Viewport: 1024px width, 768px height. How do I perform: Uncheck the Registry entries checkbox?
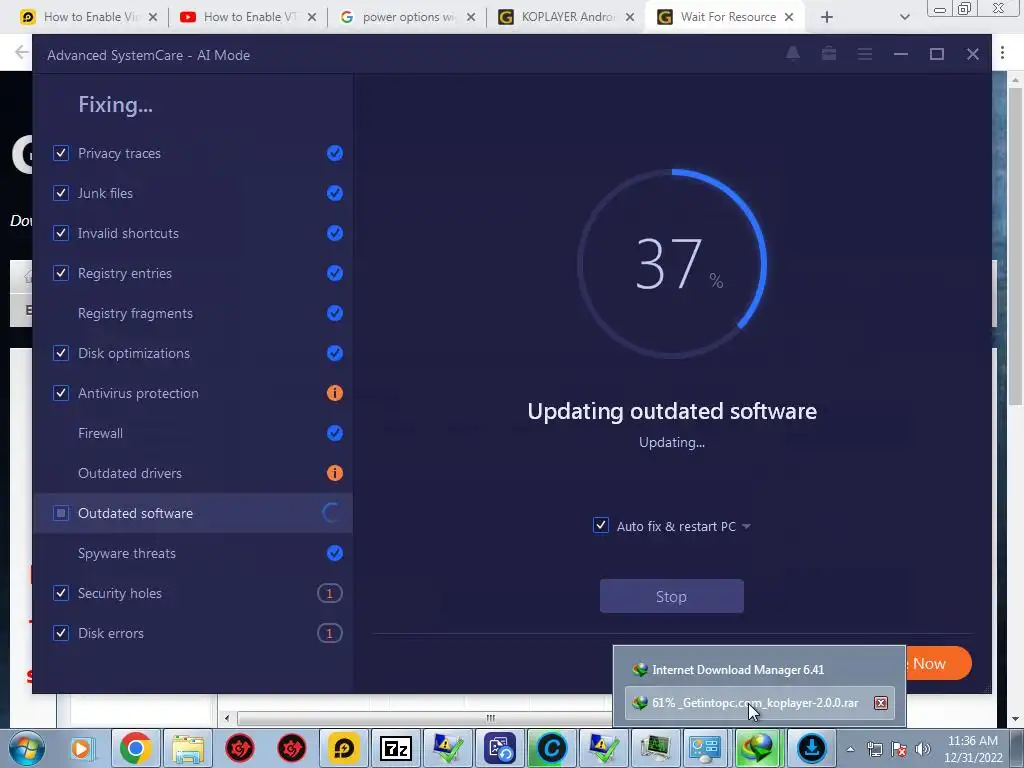click(61, 273)
